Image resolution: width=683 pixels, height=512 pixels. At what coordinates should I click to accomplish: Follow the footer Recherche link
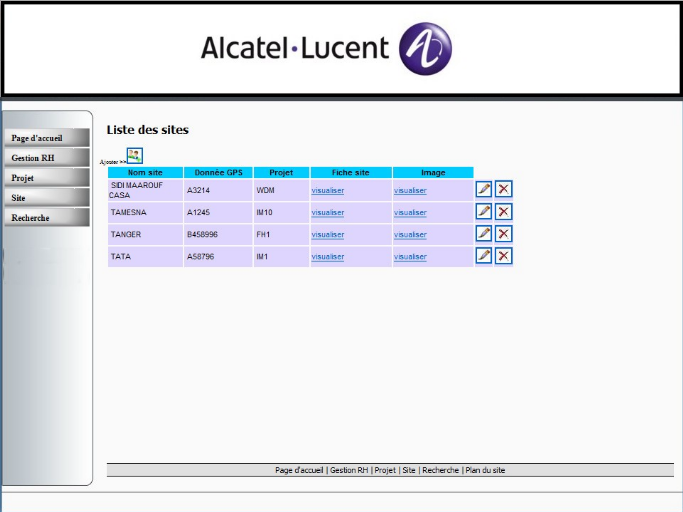(440, 470)
